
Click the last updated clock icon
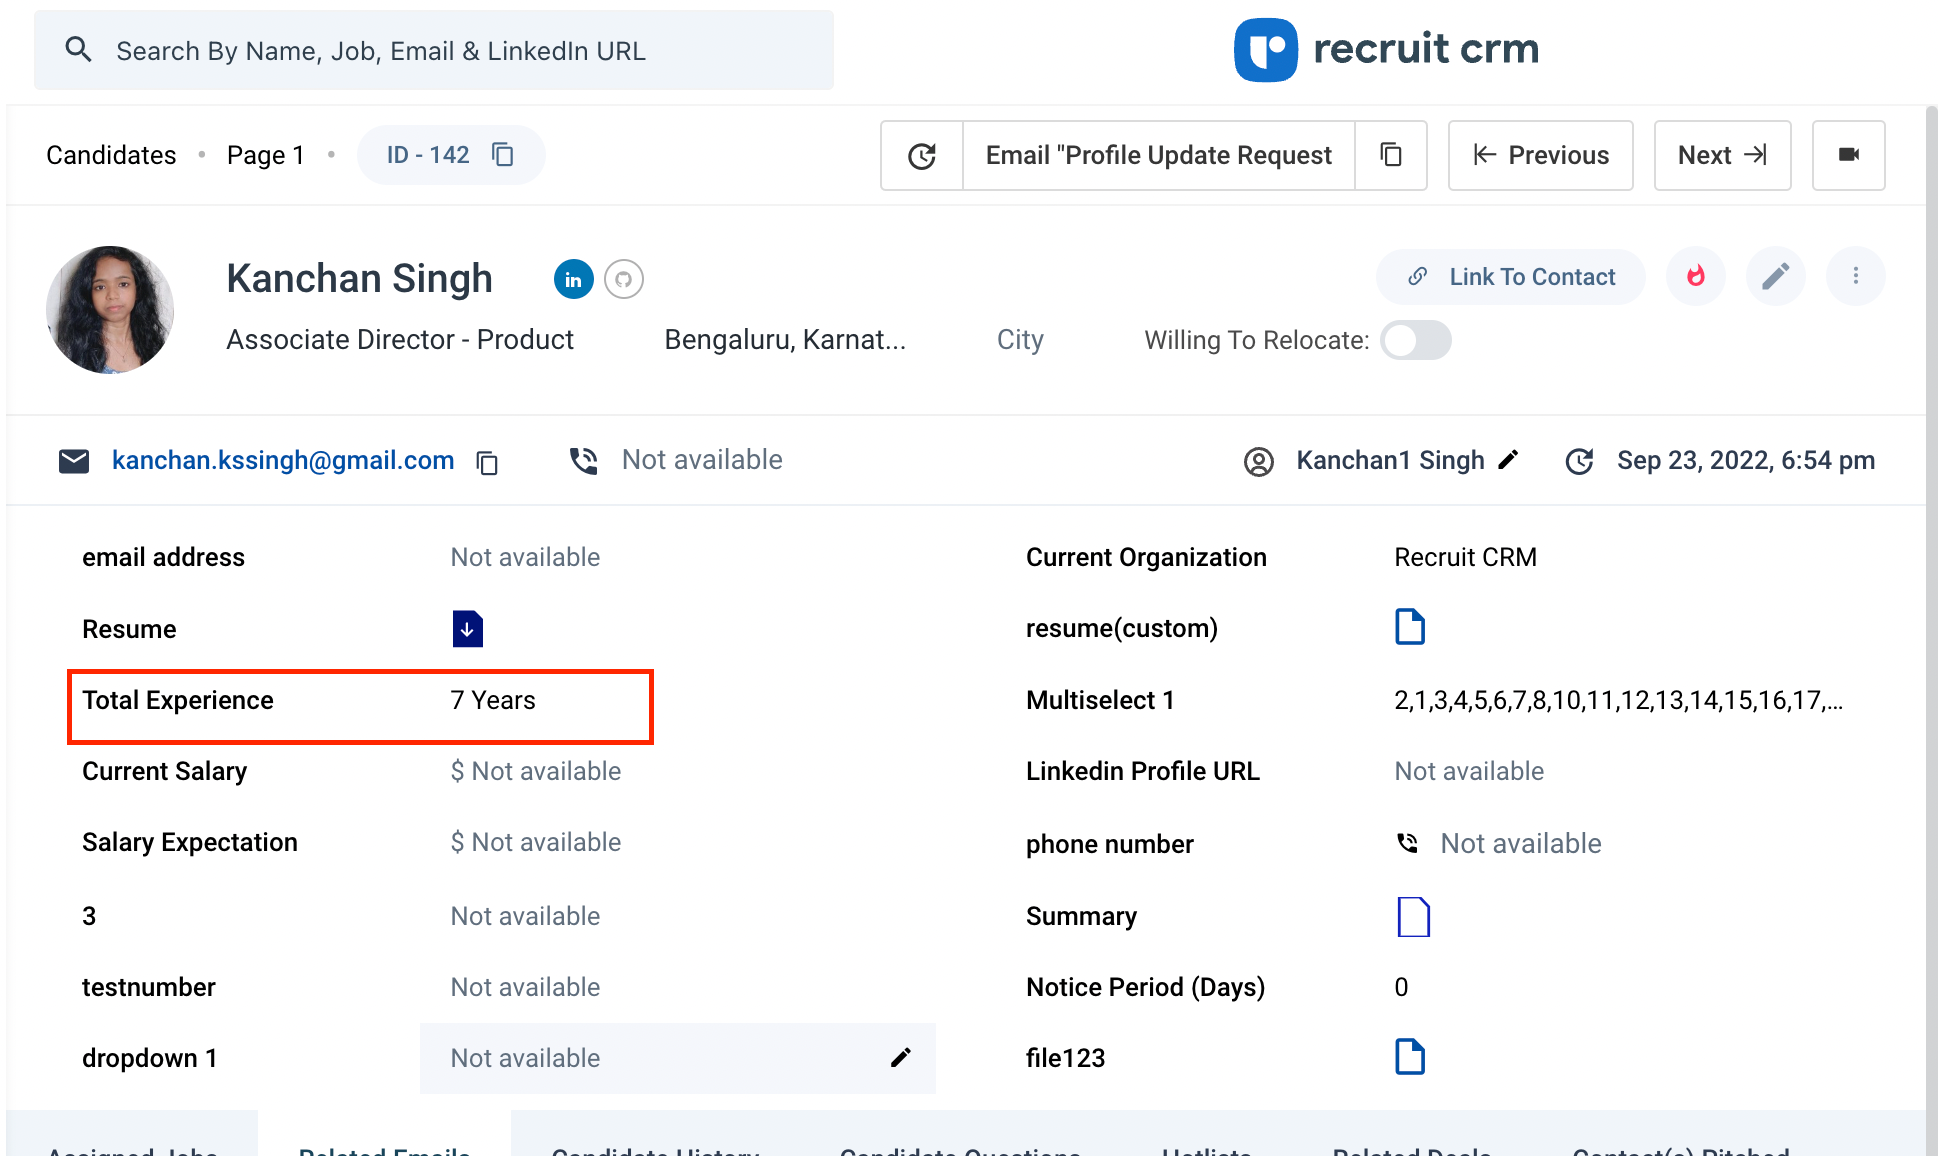tap(1580, 461)
